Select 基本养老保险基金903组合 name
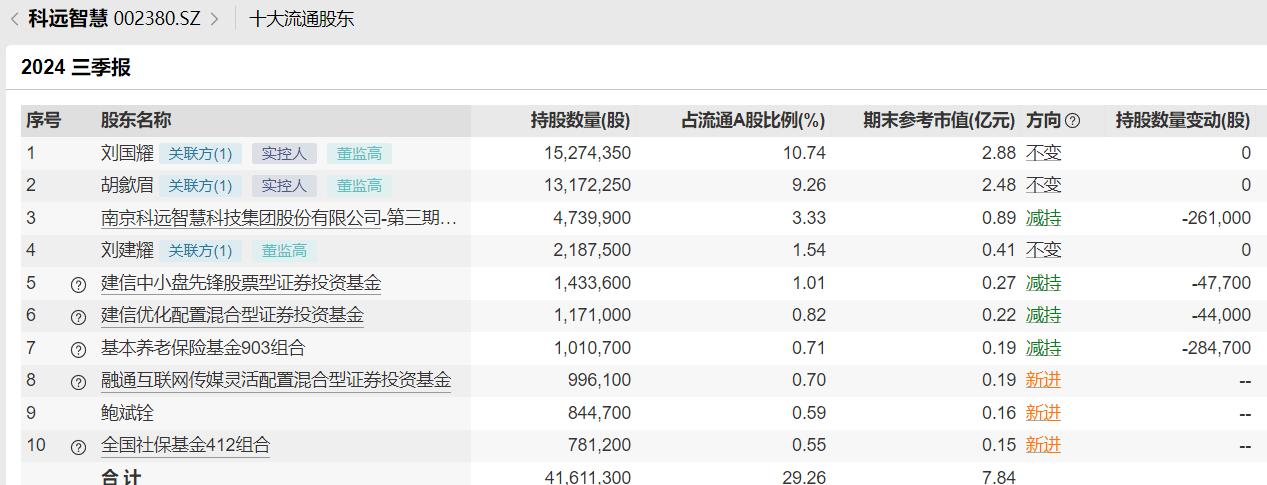 (203, 348)
